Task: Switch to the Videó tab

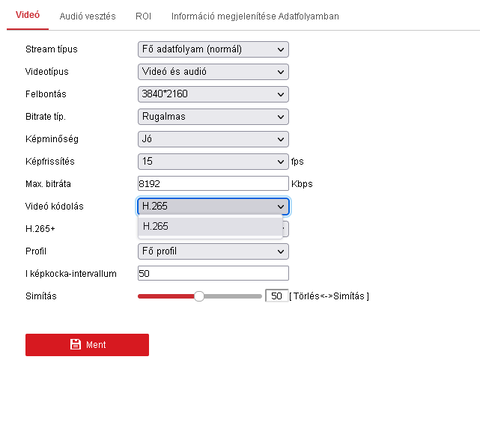Action: click(28, 15)
